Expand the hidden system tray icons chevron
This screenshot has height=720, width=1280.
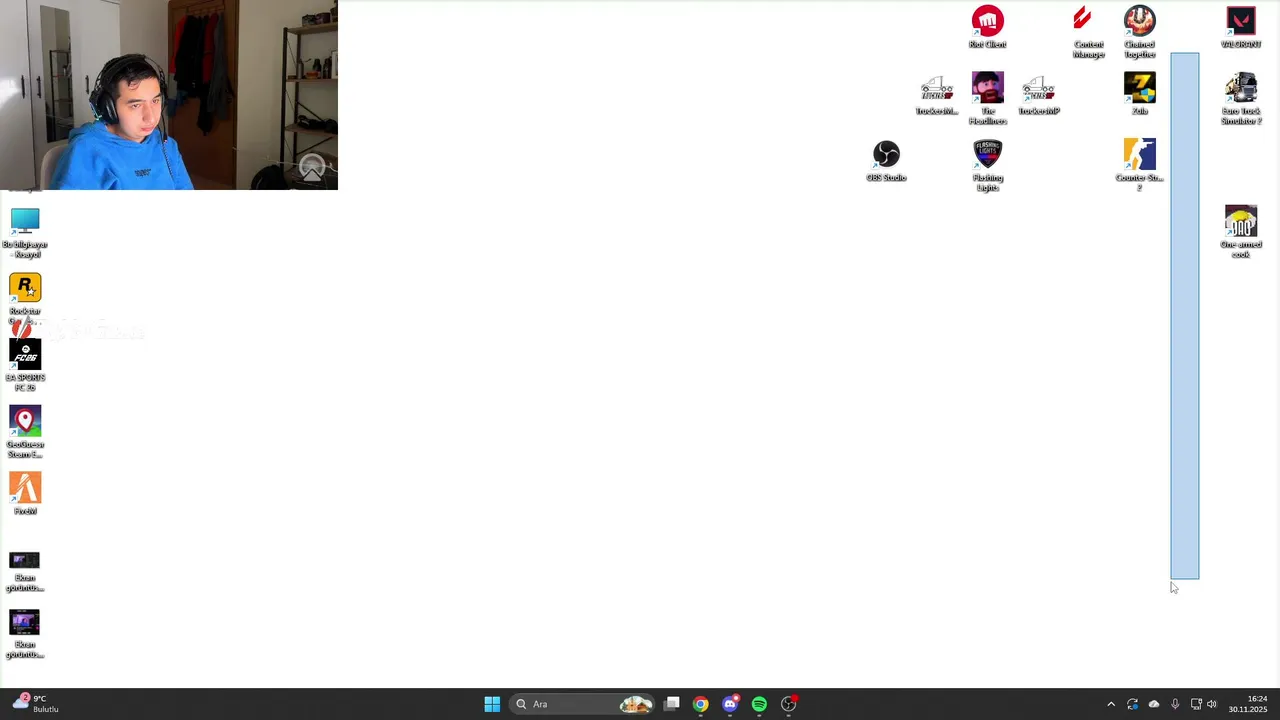pos(1110,704)
